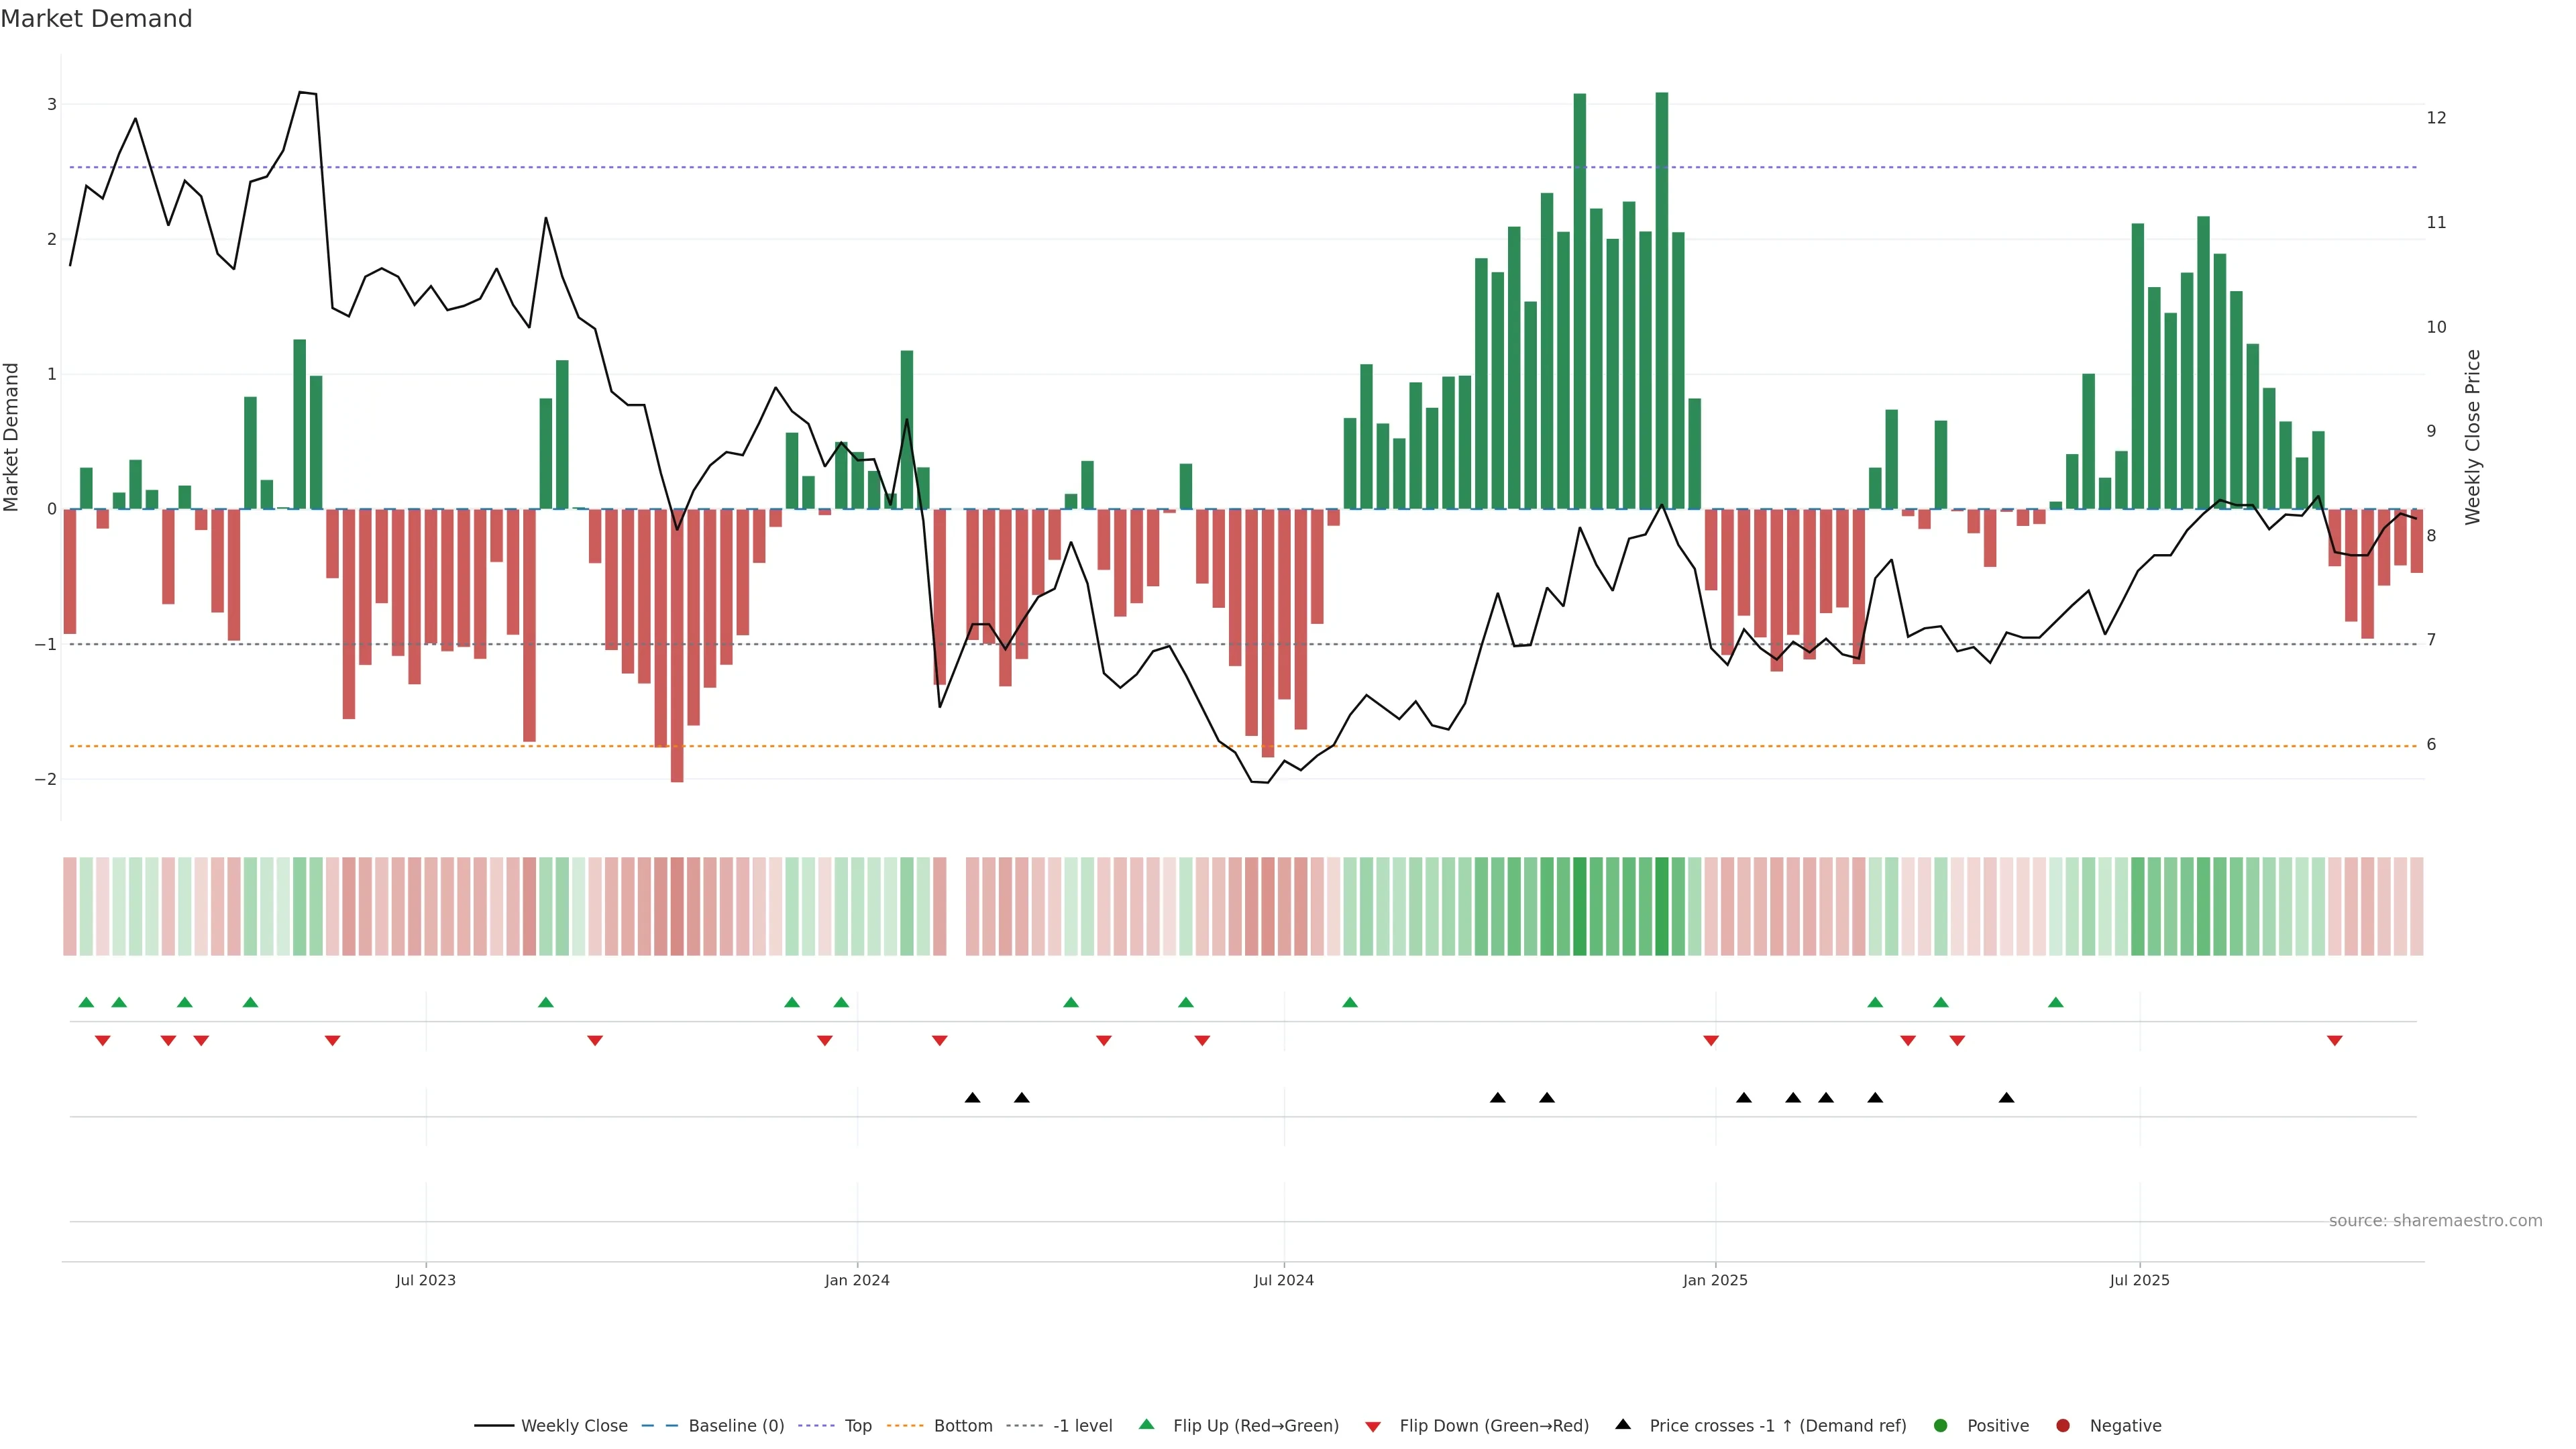
Task: Click the green Flip Up triangle legend icon
Action: [x=1147, y=1424]
